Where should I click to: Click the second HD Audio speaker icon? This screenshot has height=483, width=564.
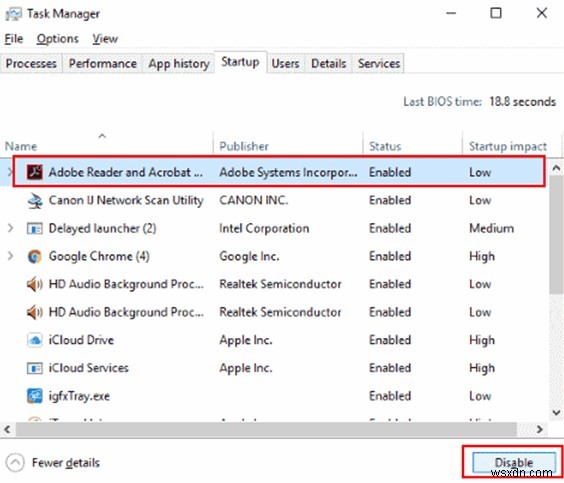click(x=35, y=313)
